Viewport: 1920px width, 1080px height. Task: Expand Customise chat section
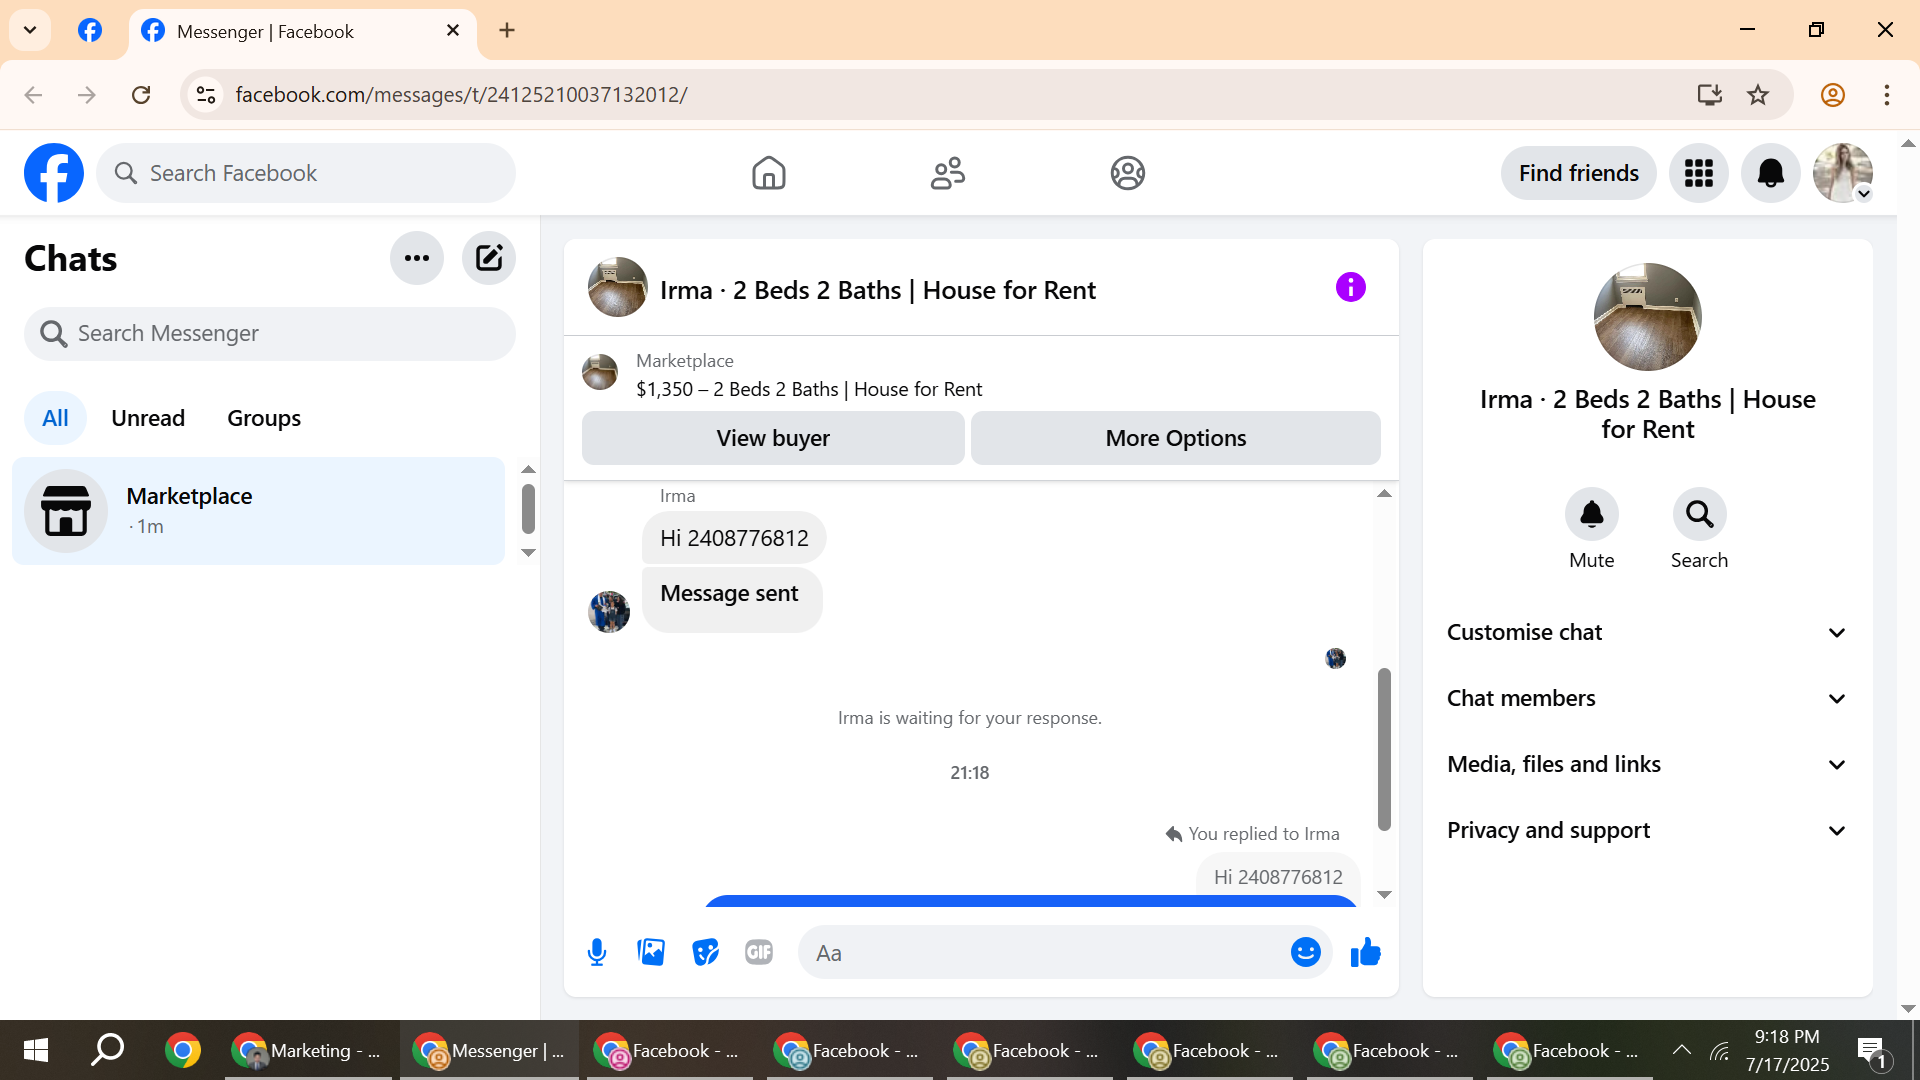1648,632
